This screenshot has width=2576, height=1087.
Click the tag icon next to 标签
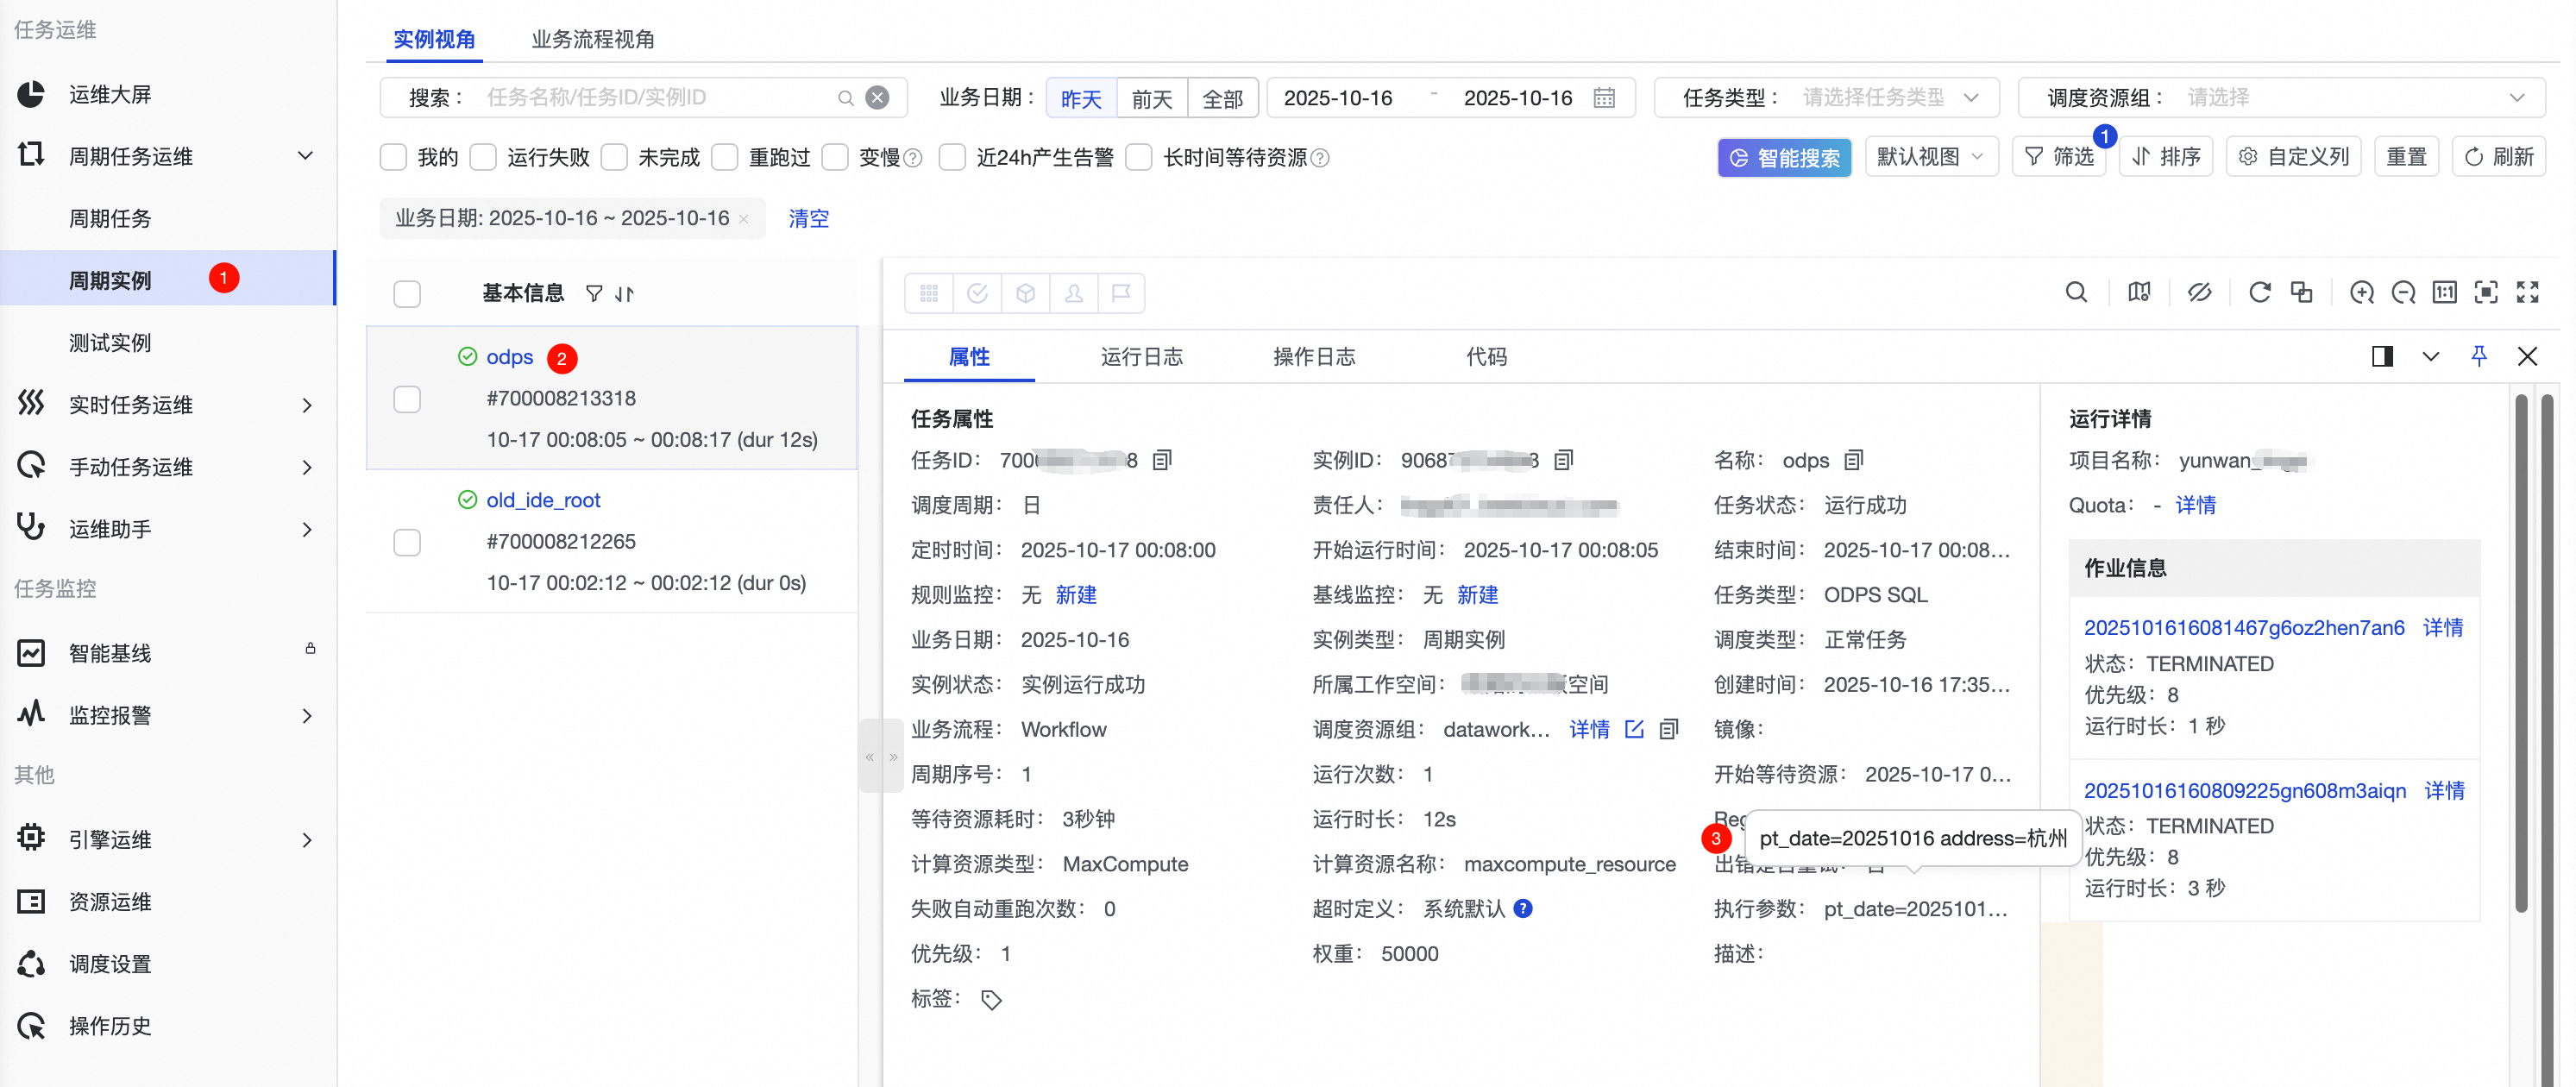pos(991,999)
